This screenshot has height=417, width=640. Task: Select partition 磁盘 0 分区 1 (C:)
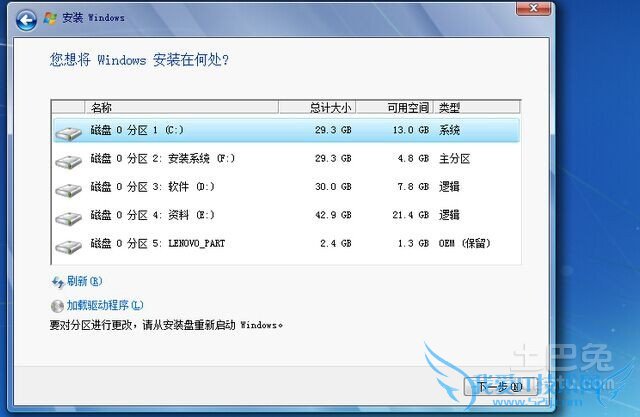point(286,130)
